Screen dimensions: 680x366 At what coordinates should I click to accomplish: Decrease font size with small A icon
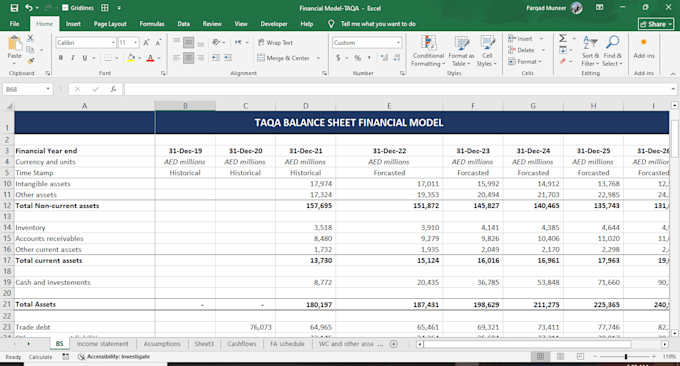[x=158, y=42]
